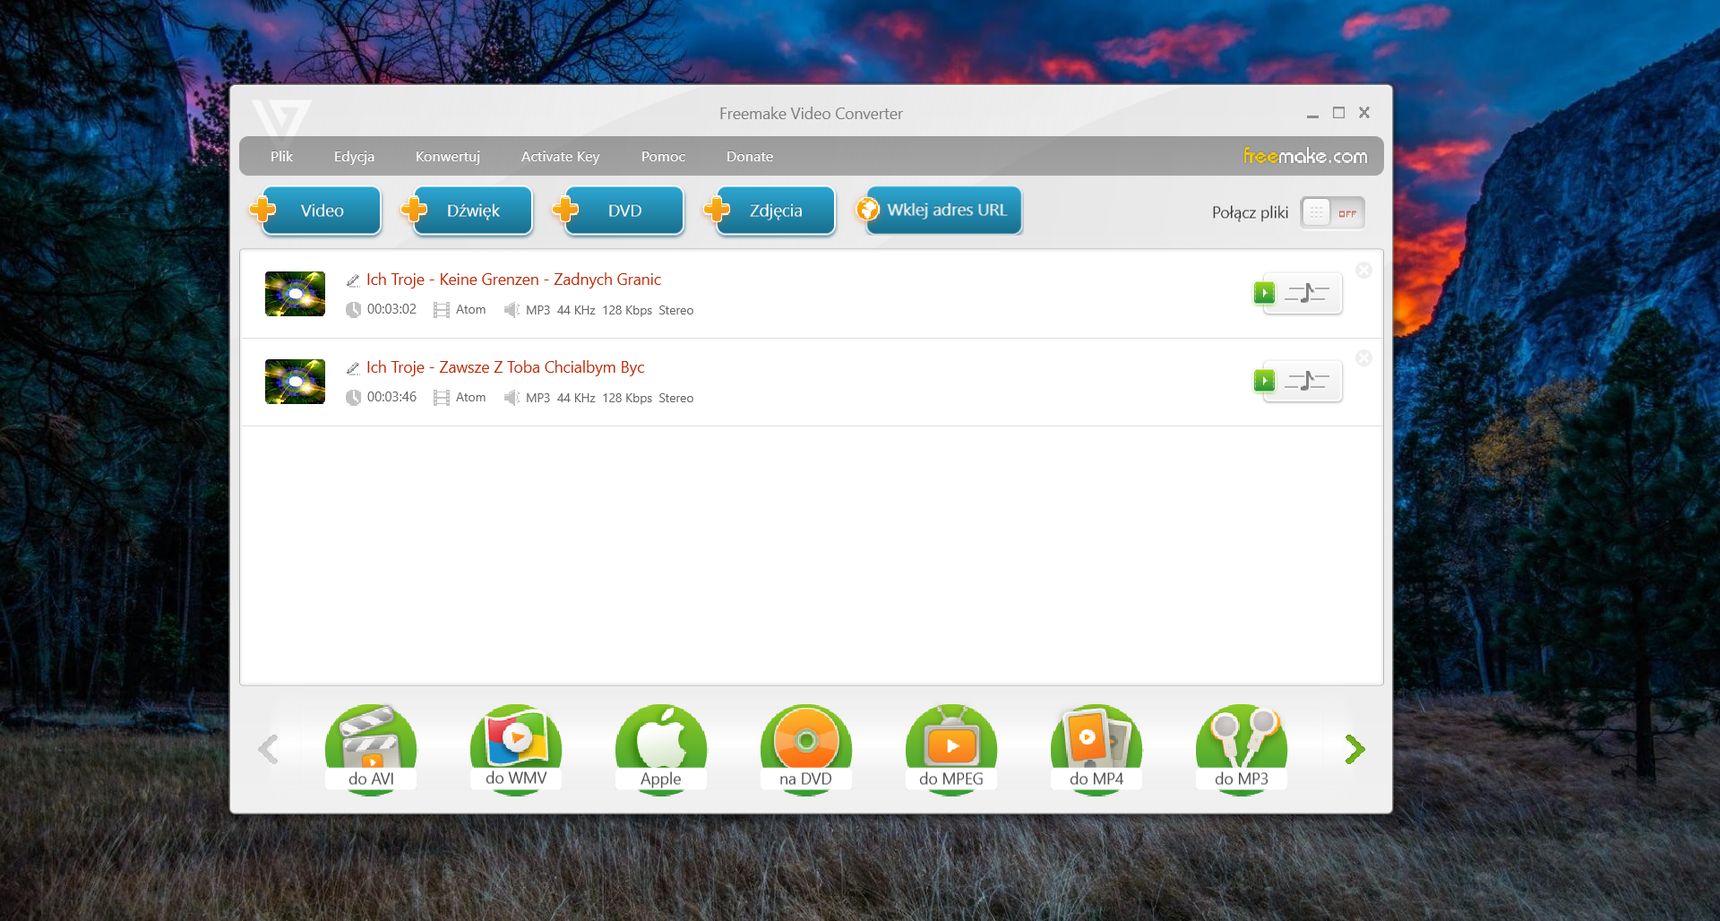Choose Apple output format
This screenshot has width=1720, height=921.
coord(661,750)
